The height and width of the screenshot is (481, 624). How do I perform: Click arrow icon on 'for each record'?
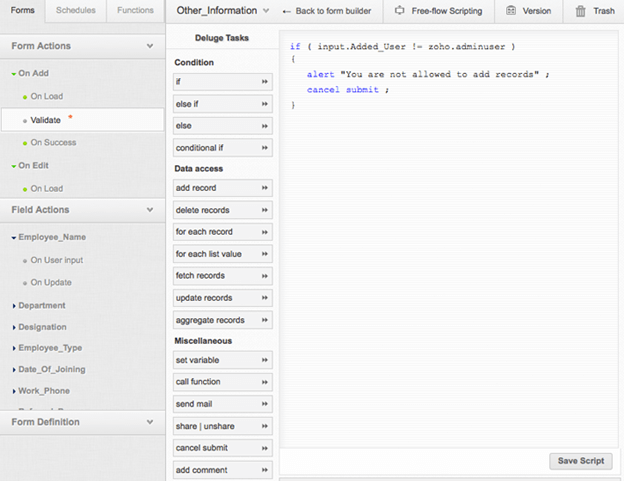[x=265, y=232]
